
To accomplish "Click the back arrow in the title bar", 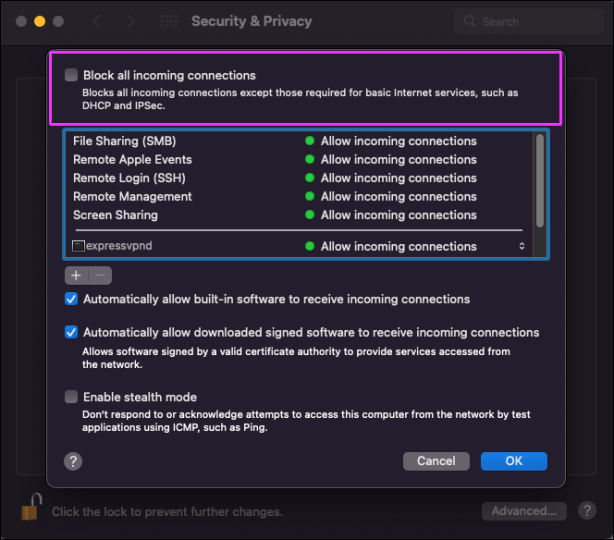I will (97, 21).
